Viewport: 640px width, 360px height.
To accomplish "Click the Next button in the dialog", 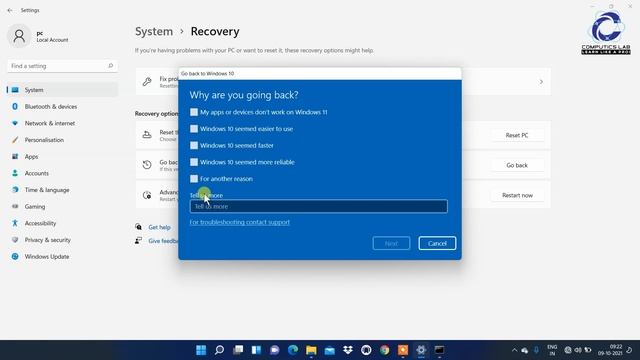I will tap(391, 243).
